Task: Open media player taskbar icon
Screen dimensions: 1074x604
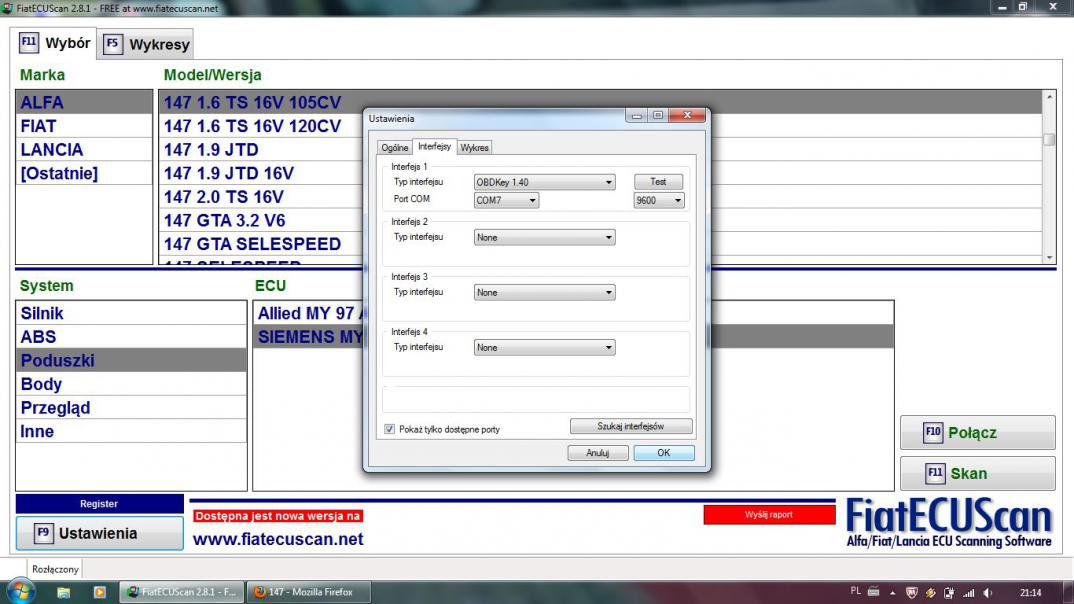Action: pos(100,592)
